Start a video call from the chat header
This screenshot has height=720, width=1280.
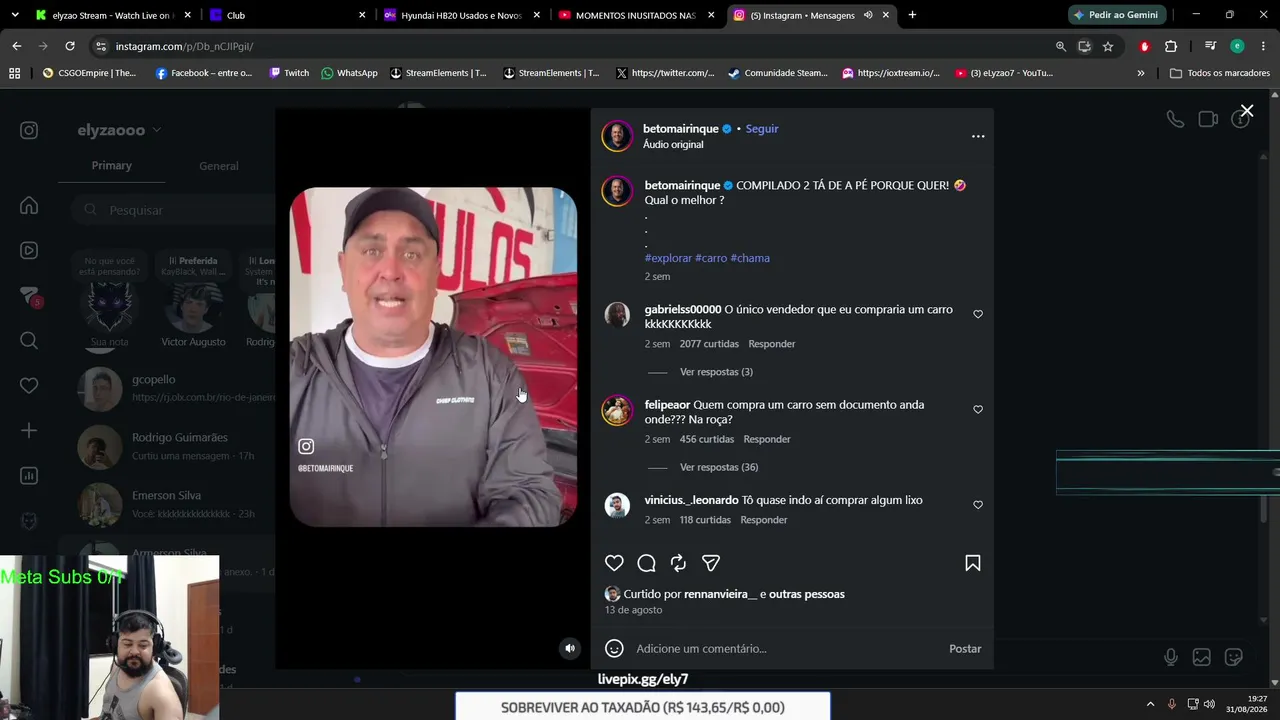coord(1208,120)
